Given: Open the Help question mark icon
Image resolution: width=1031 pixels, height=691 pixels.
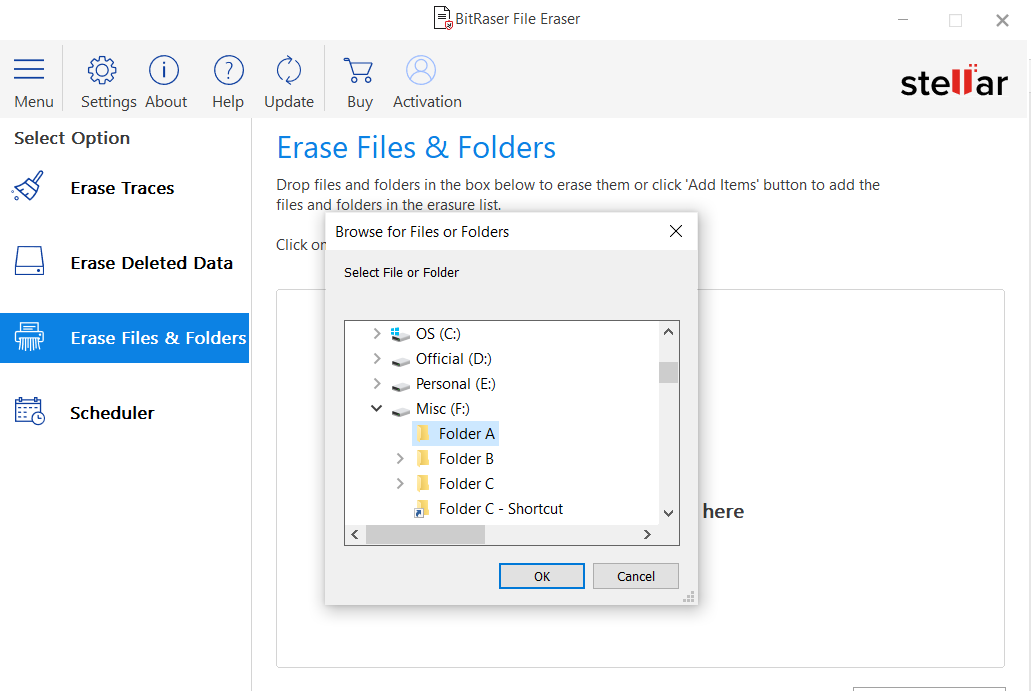Looking at the screenshot, I should (228, 70).
